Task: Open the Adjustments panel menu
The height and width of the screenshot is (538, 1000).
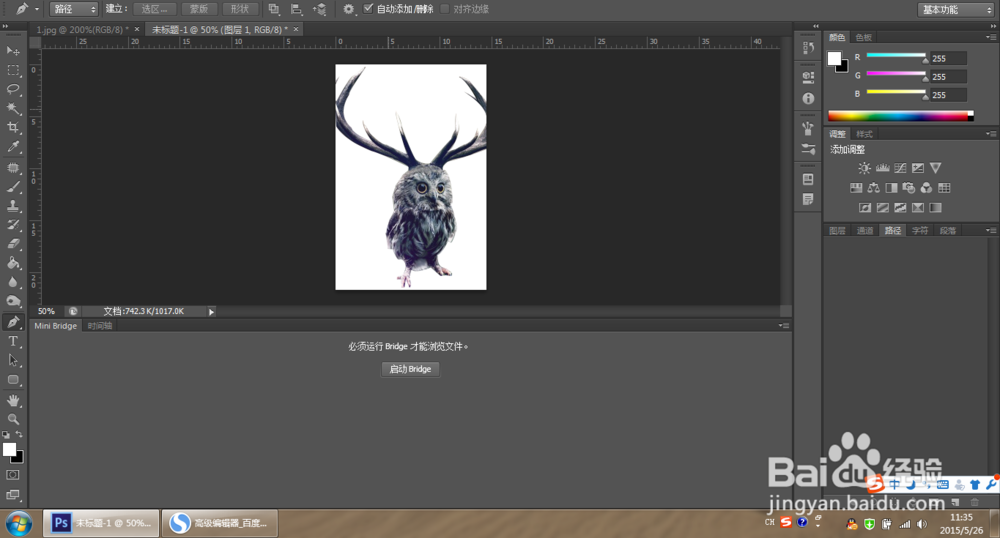Action: click(x=990, y=134)
